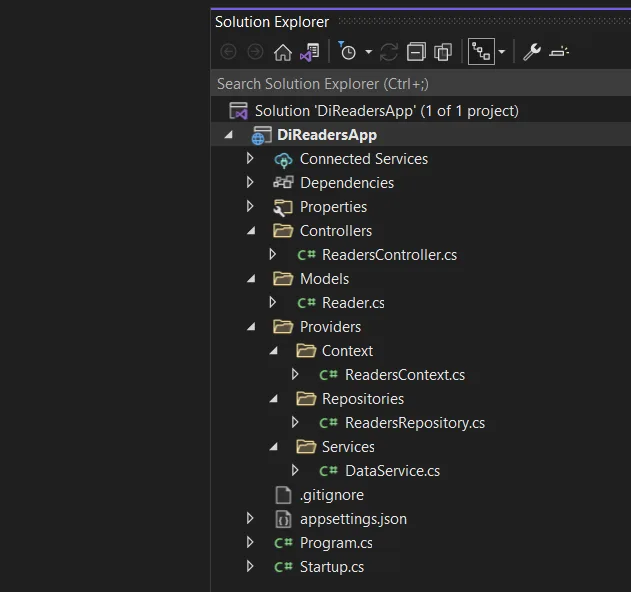Select the Solution 'DiReadersApp' node
This screenshot has width=631, height=592.
pos(386,111)
